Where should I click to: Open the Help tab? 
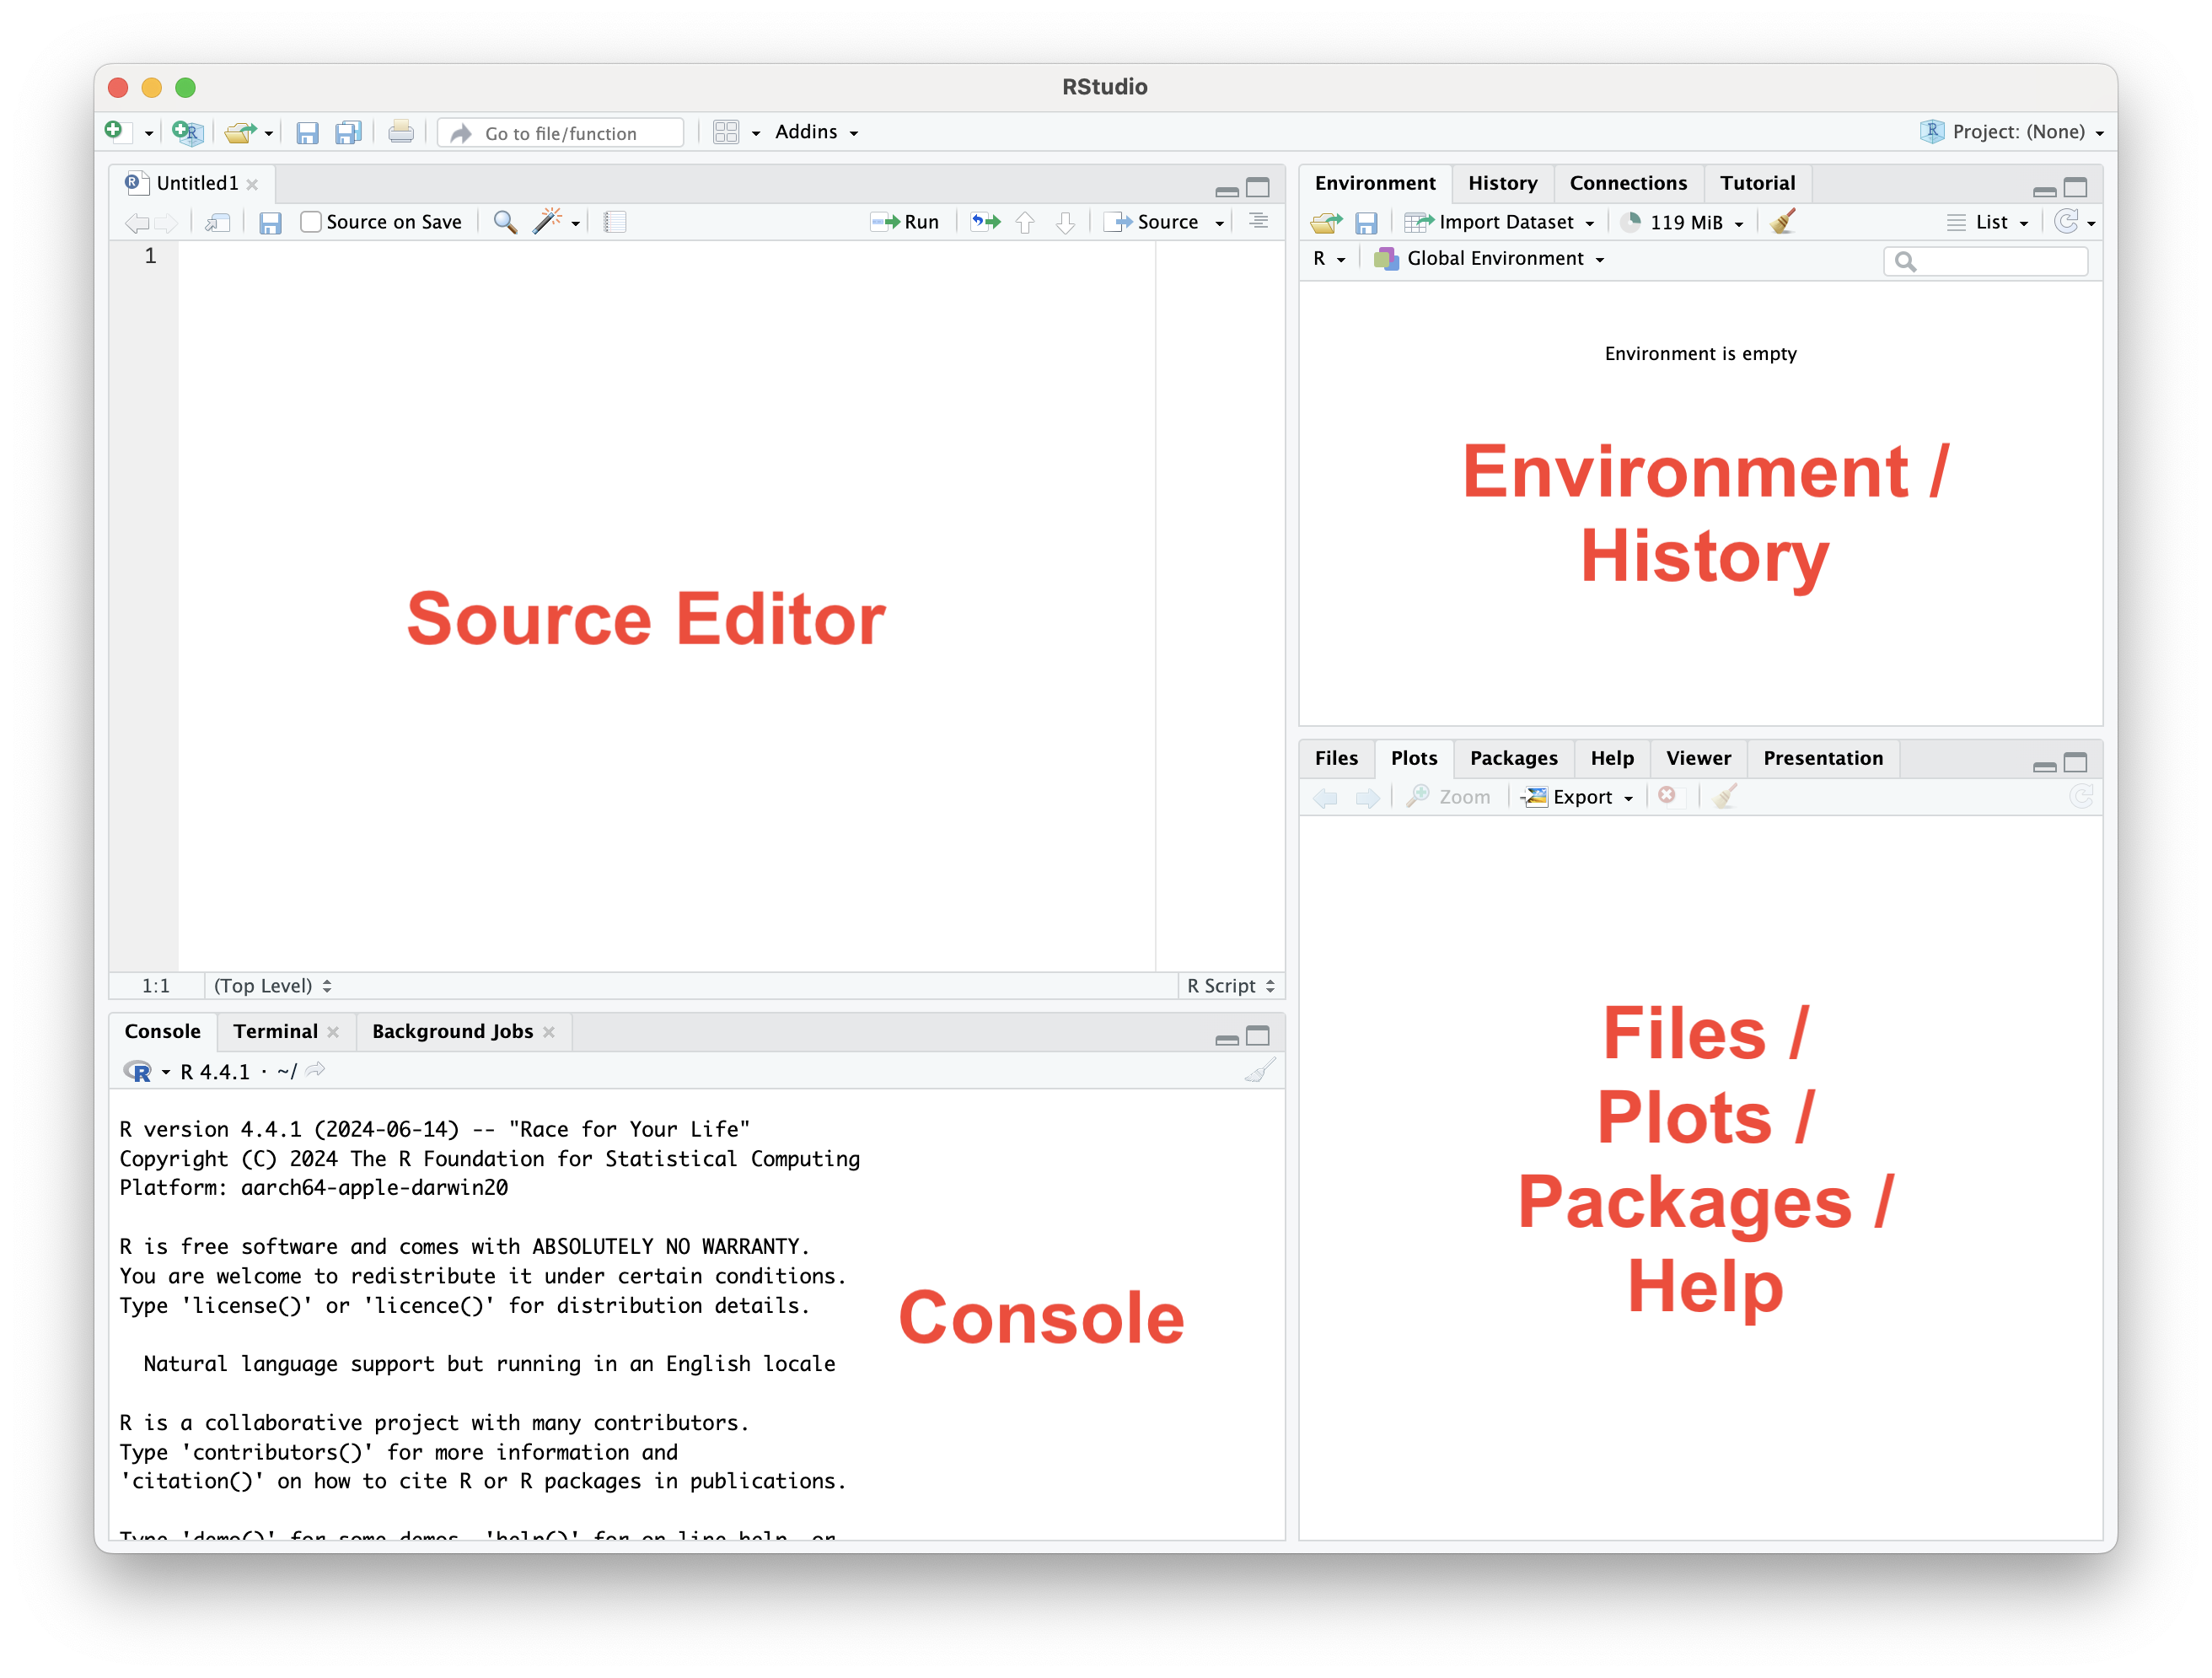tap(1612, 758)
